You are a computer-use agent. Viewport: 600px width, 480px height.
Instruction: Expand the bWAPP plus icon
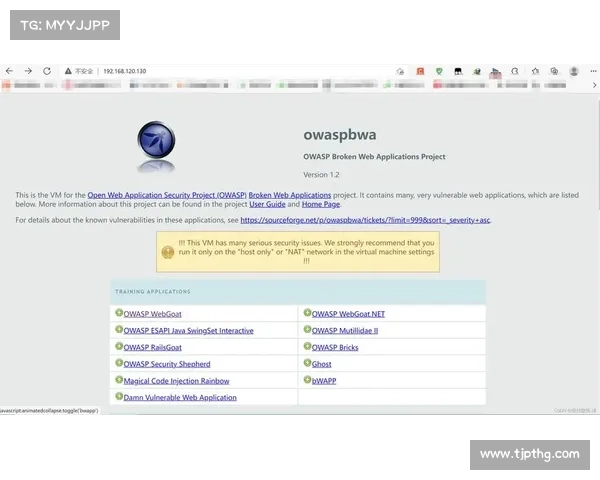(x=307, y=380)
